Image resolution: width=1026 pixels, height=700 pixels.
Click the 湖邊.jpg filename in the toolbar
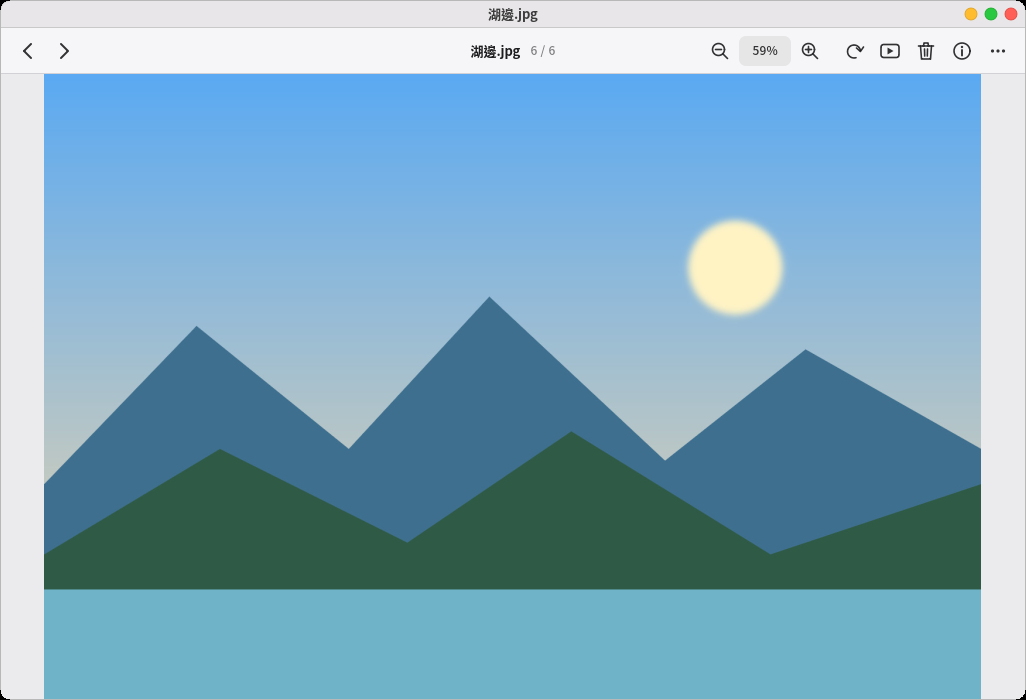point(495,51)
